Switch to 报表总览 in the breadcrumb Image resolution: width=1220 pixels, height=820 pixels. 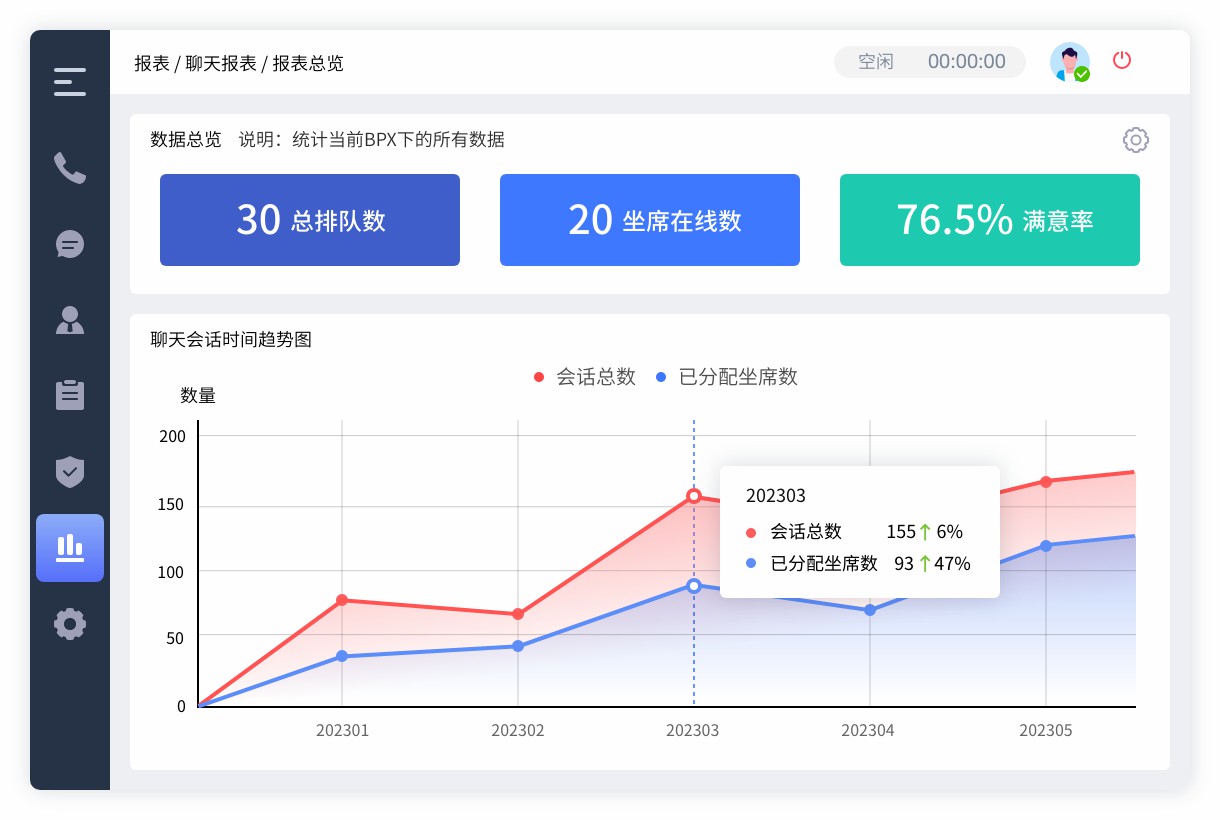pos(308,63)
